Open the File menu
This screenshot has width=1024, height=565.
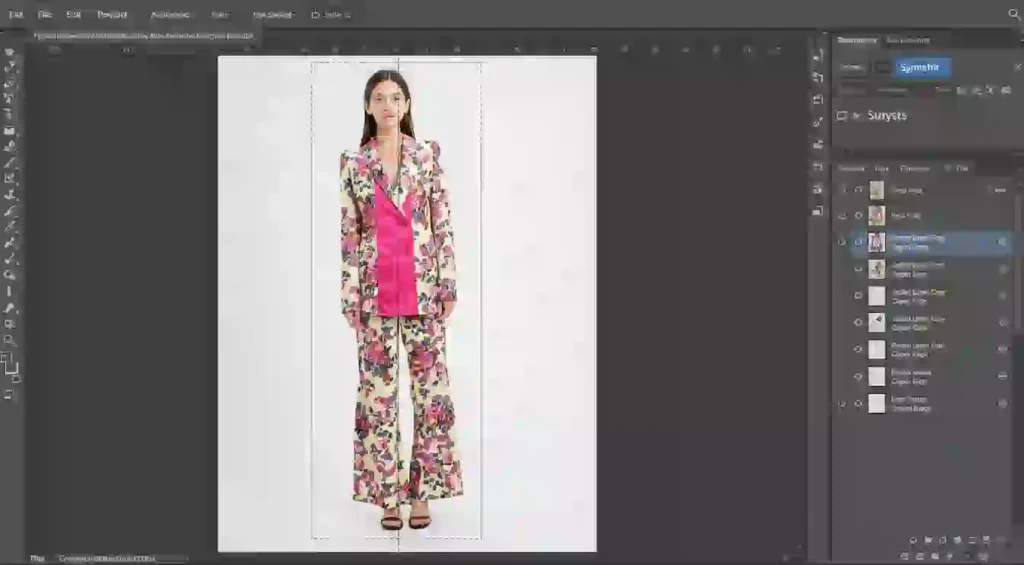pos(44,14)
